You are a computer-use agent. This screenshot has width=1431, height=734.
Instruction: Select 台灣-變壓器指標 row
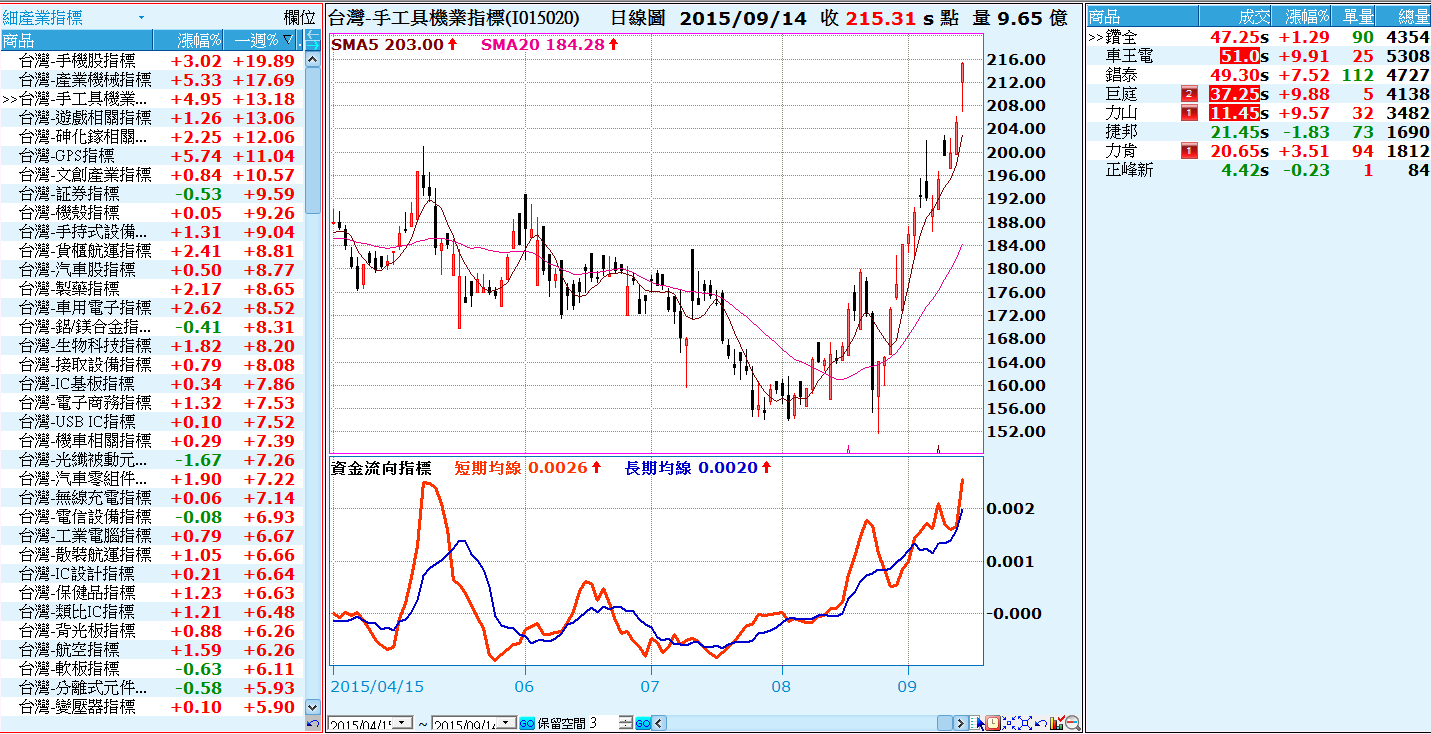click(152, 706)
